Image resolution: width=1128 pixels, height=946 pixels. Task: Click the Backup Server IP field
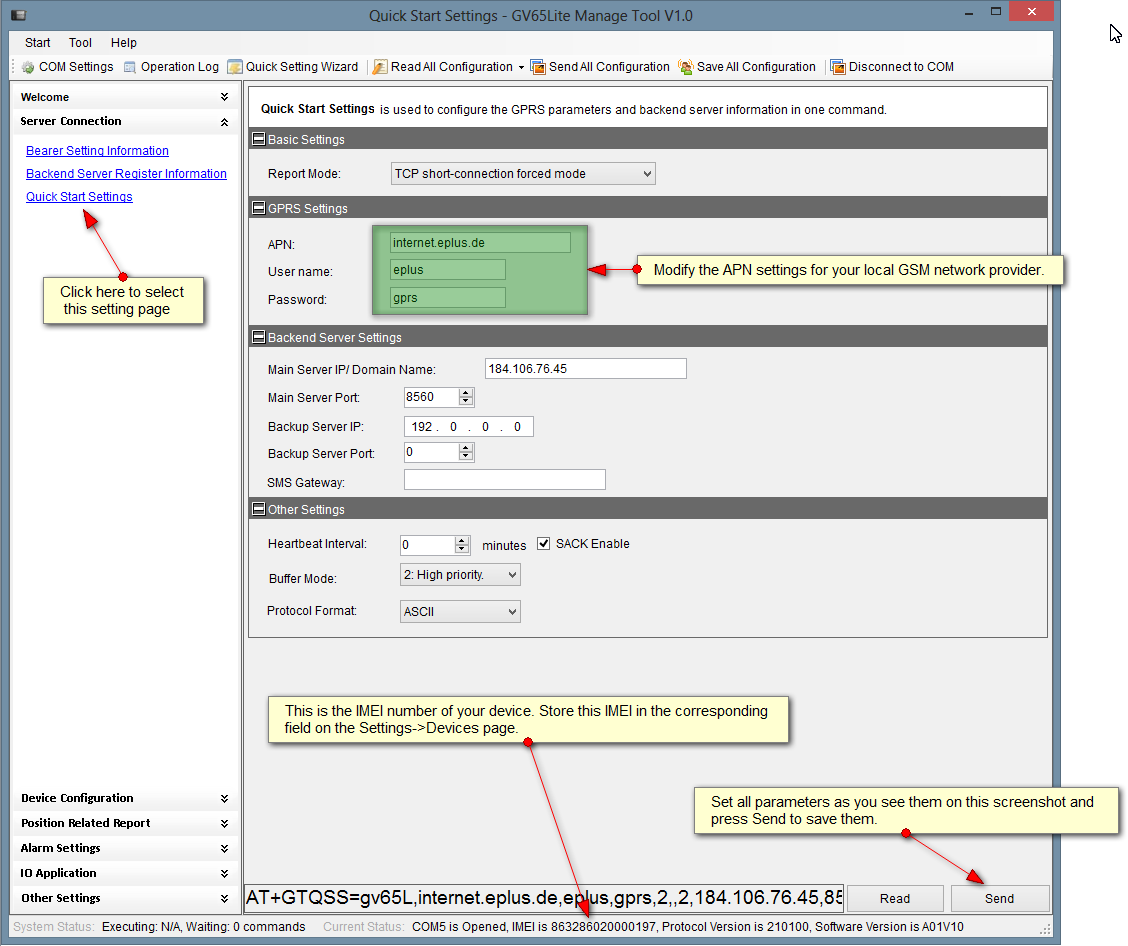pos(468,427)
